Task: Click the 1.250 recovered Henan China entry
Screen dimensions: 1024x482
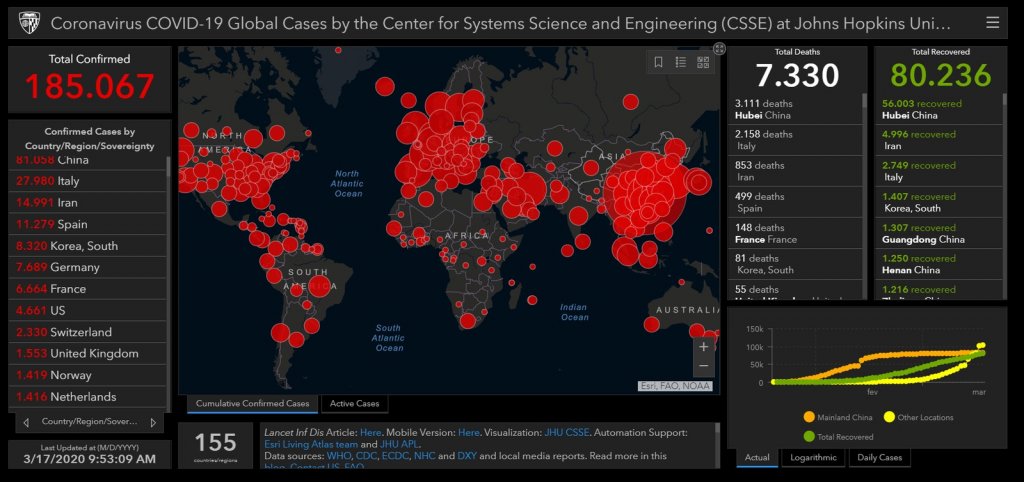Action: click(x=938, y=264)
